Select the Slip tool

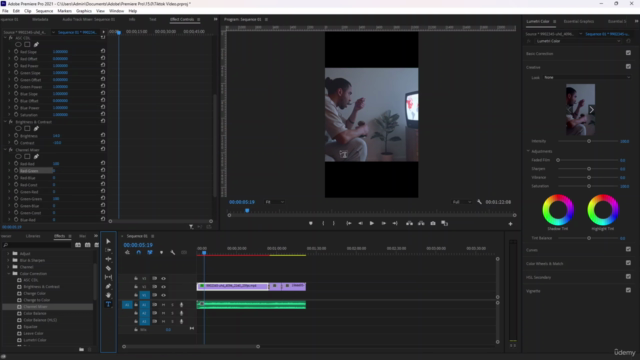click(x=108, y=277)
